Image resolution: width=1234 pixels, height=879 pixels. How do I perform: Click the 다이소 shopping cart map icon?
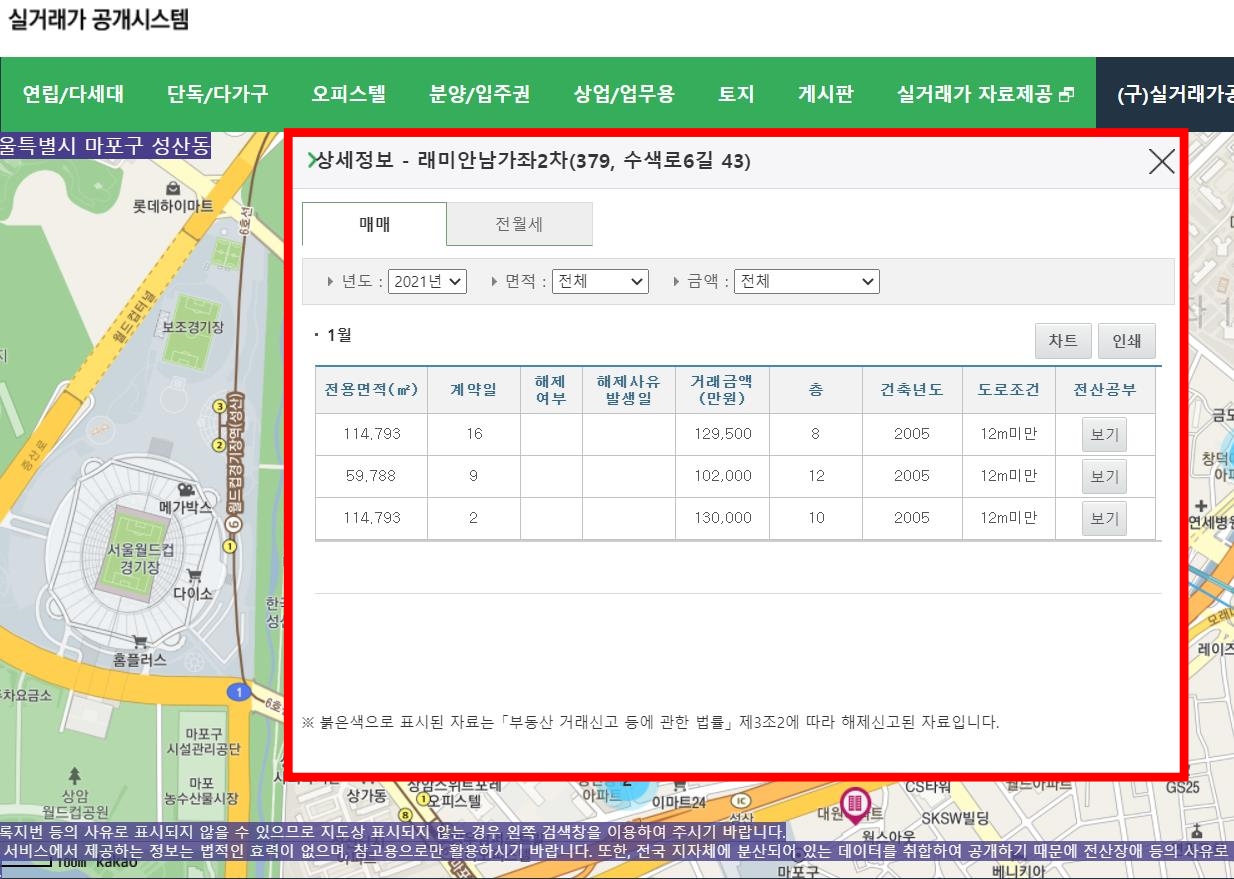coord(194,575)
